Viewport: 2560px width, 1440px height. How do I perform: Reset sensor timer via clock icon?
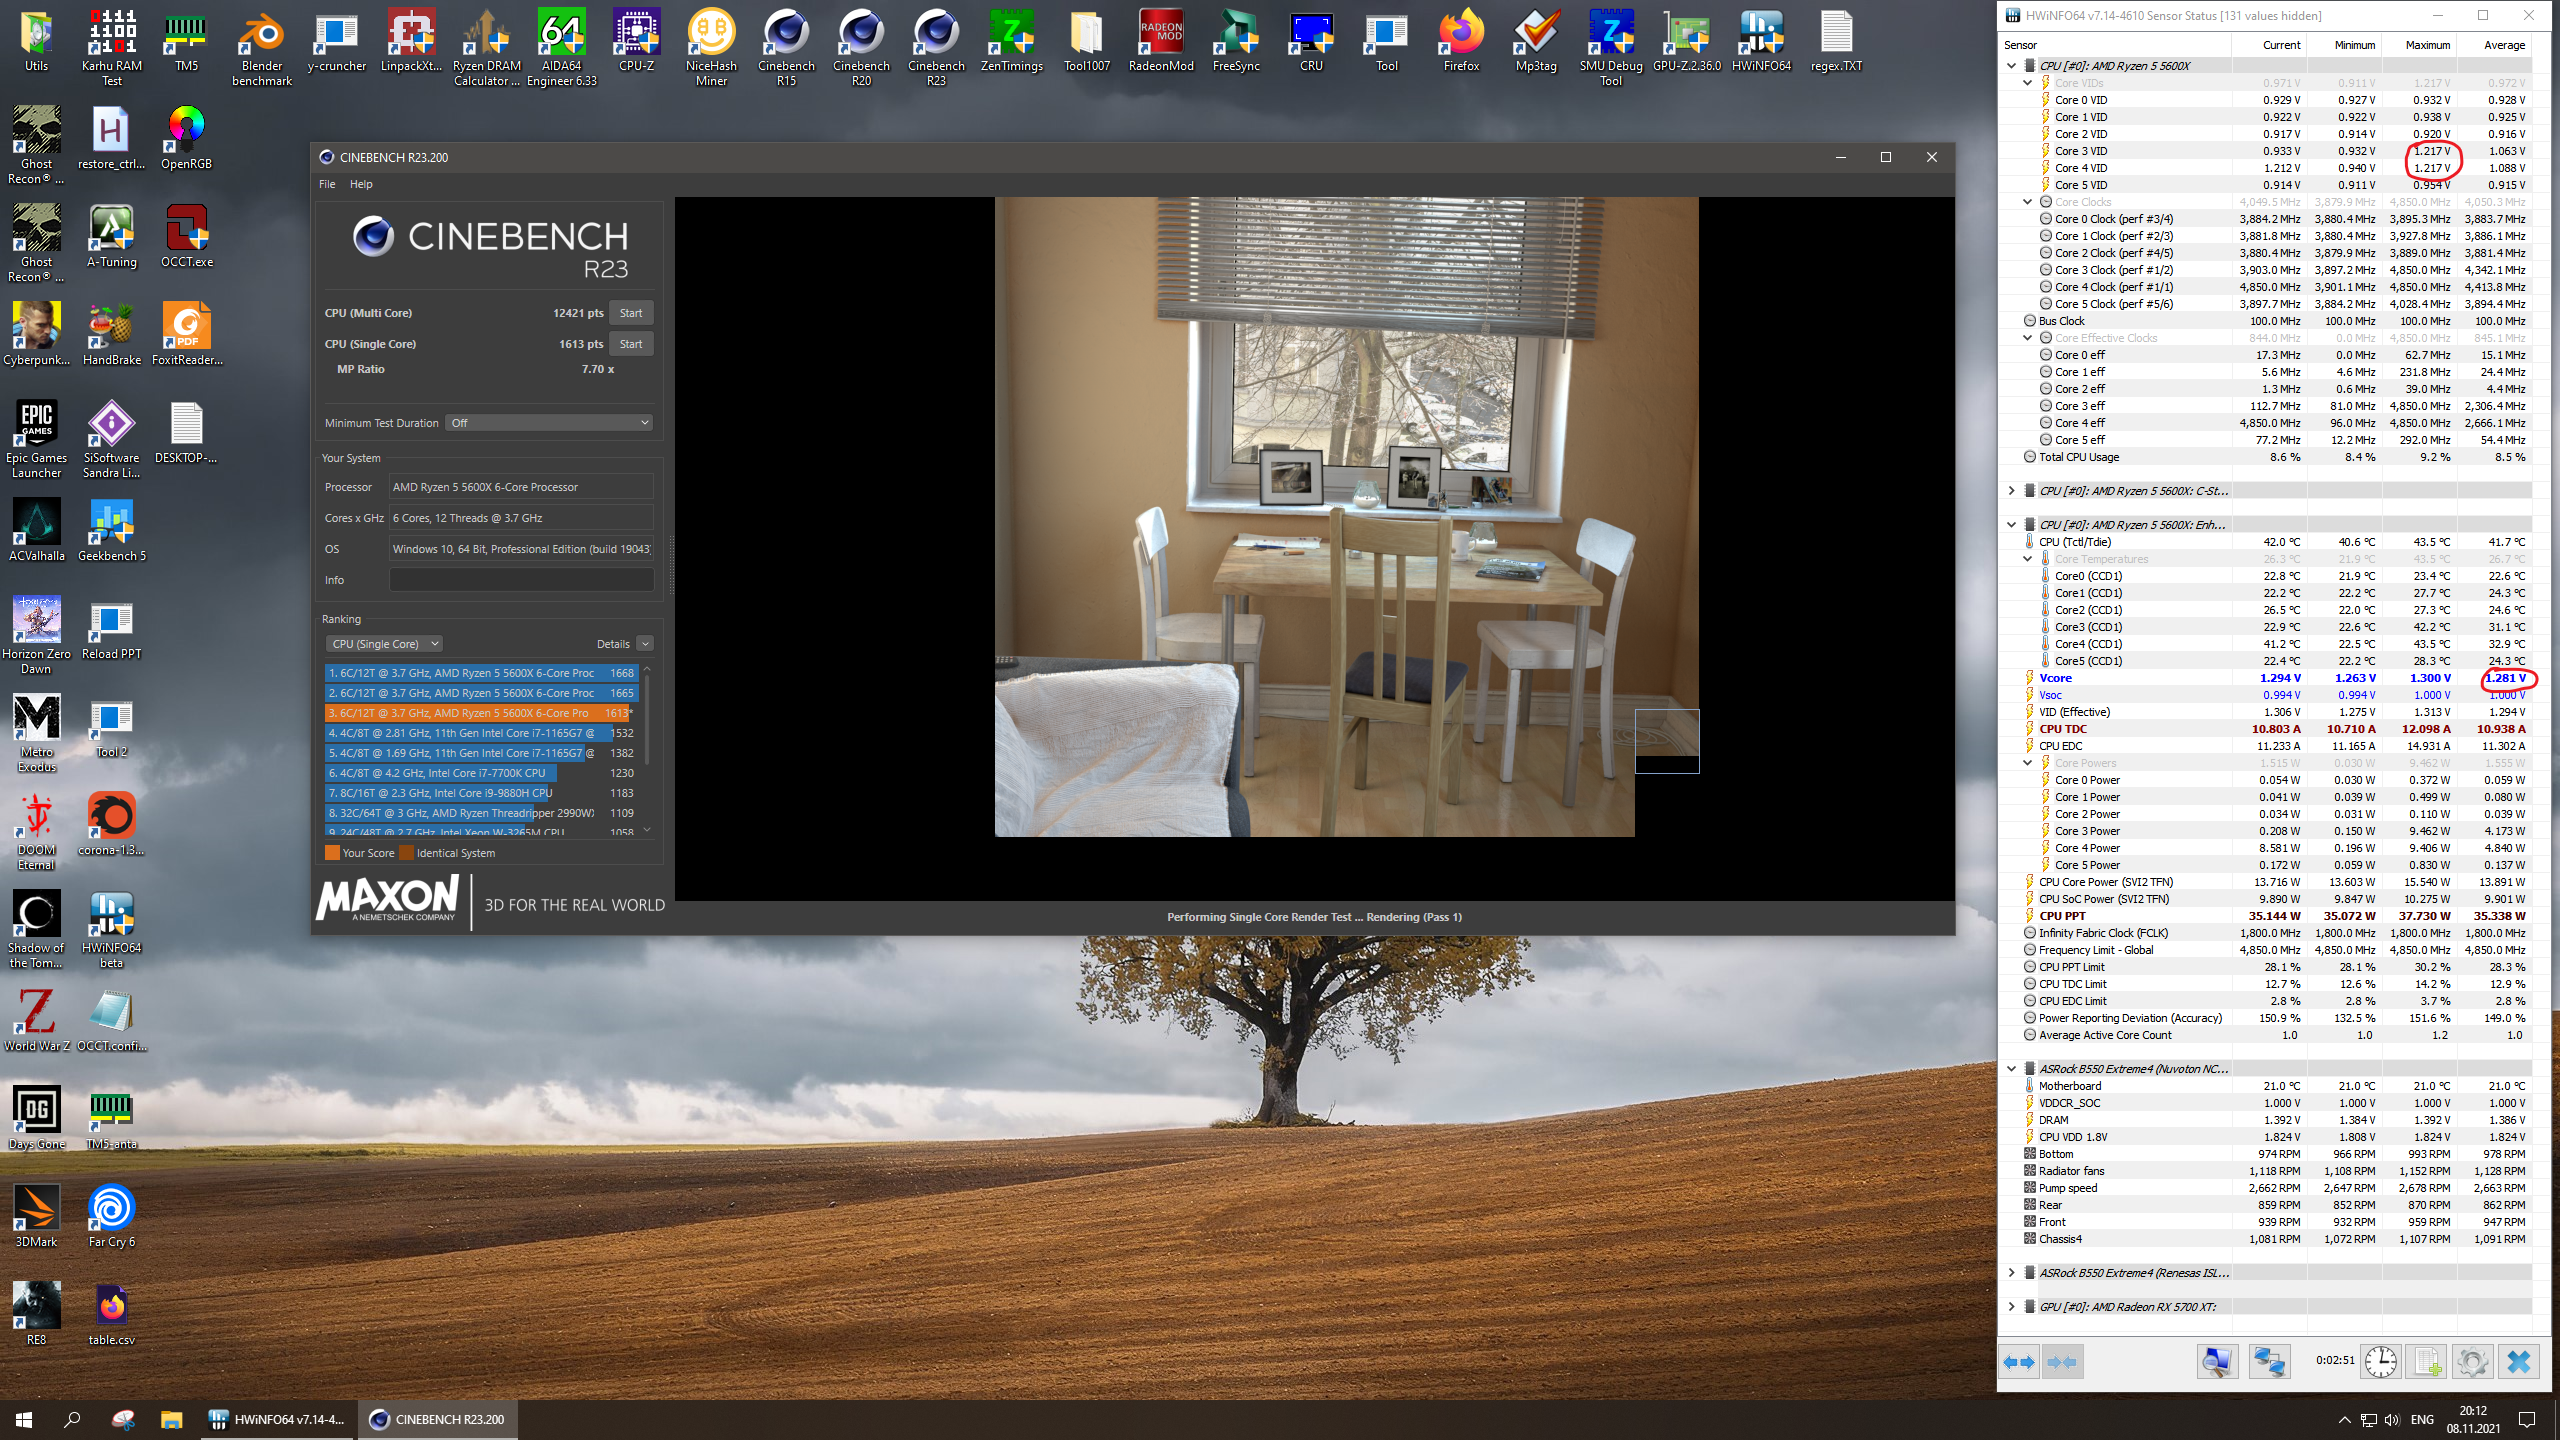coord(2380,1362)
